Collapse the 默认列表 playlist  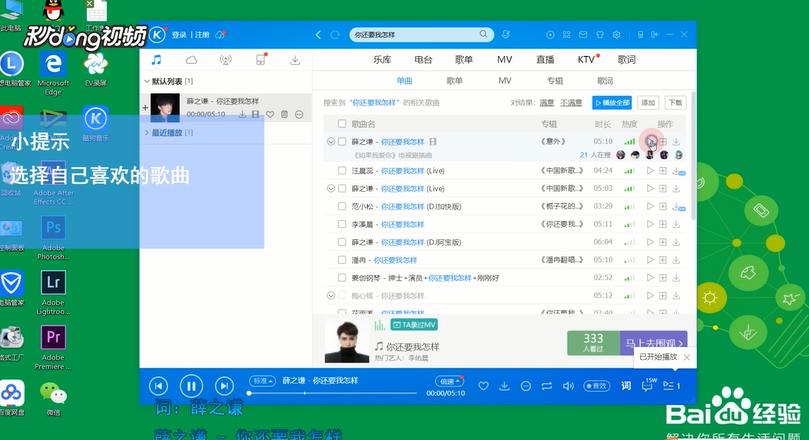[x=147, y=82]
